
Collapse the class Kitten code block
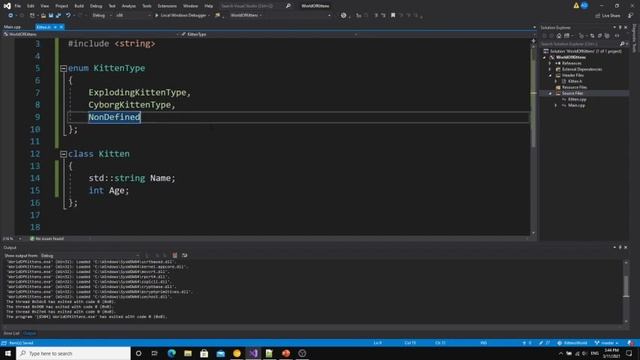(x=63, y=154)
